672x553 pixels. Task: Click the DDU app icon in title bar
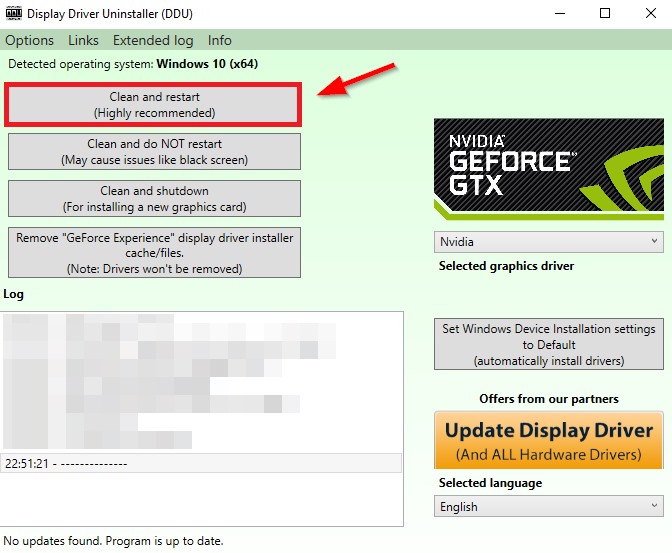[14, 13]
